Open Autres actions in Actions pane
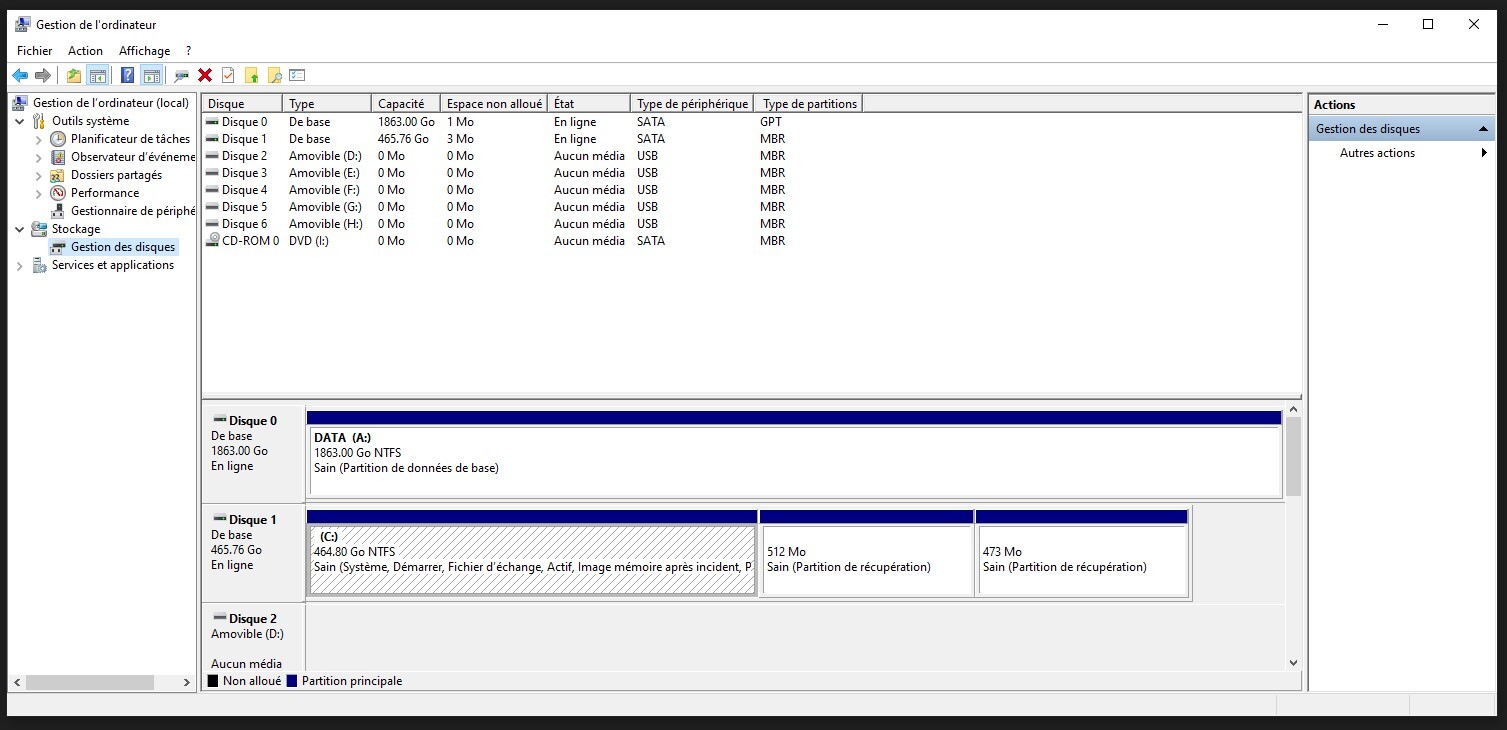This screenshot has height=730, width=1507. (1377, 153)
